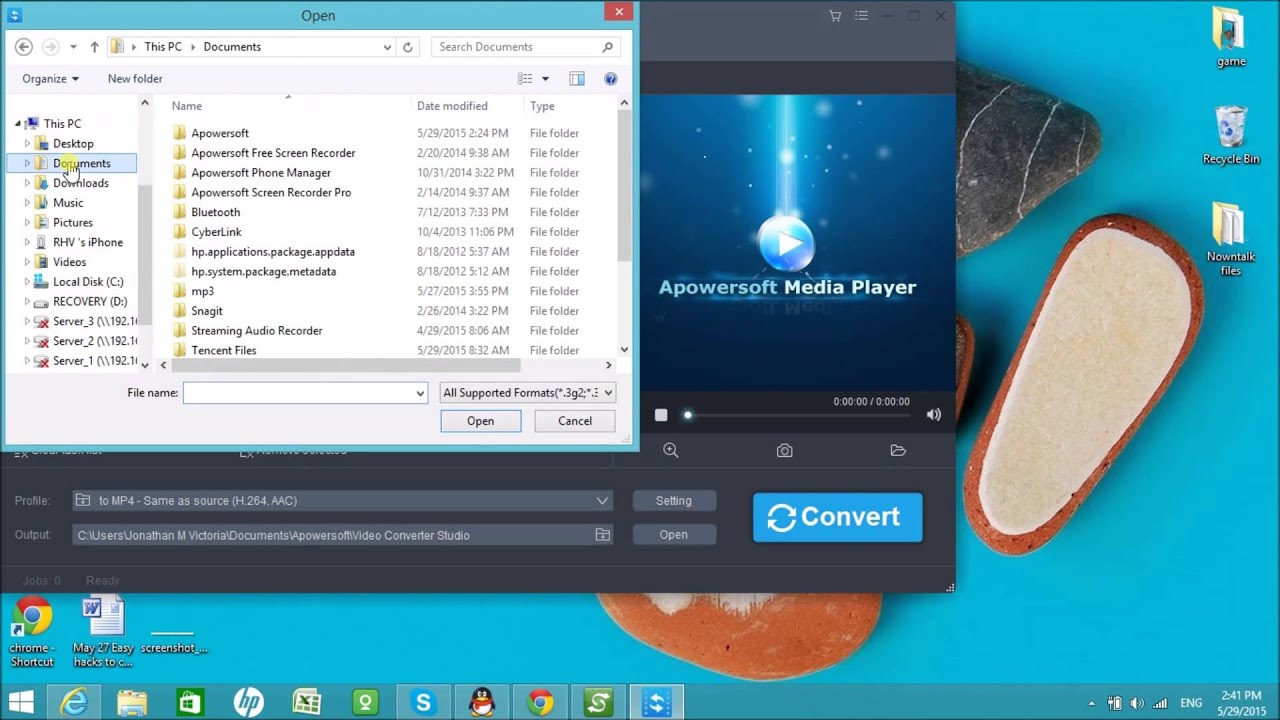1280x720 pixels.
Task: Toggle the preview pane icon
Action: (577, 79)
